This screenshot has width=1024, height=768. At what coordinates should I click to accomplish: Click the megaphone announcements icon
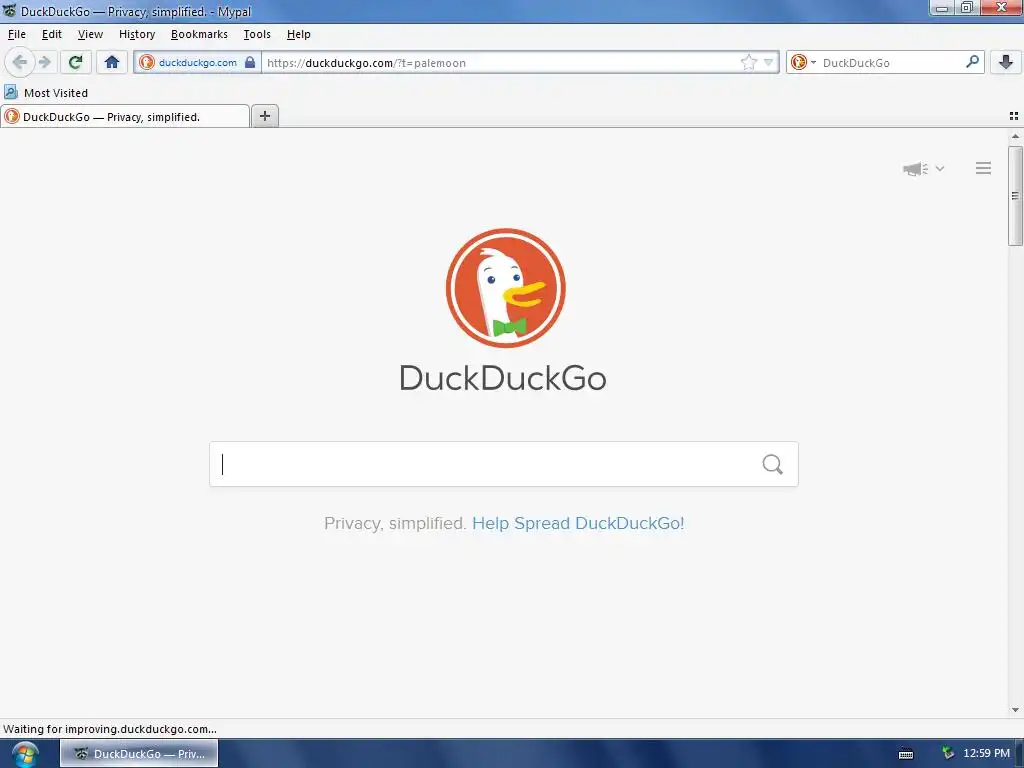tap(916, 169)
